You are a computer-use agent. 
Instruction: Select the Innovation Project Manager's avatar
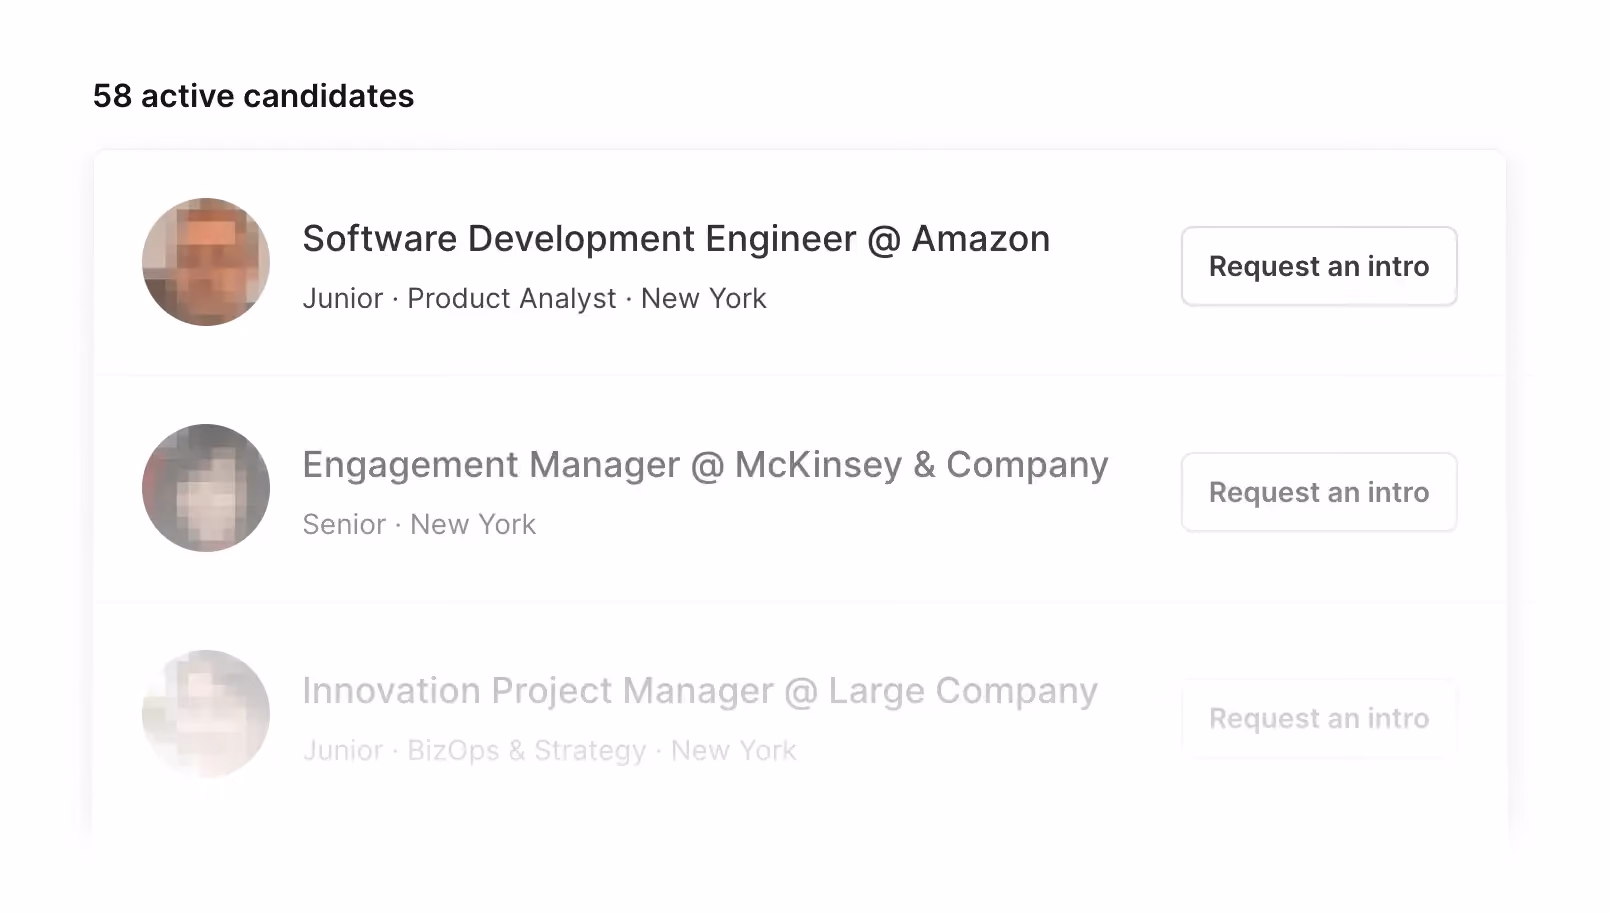tap(206, 714)
